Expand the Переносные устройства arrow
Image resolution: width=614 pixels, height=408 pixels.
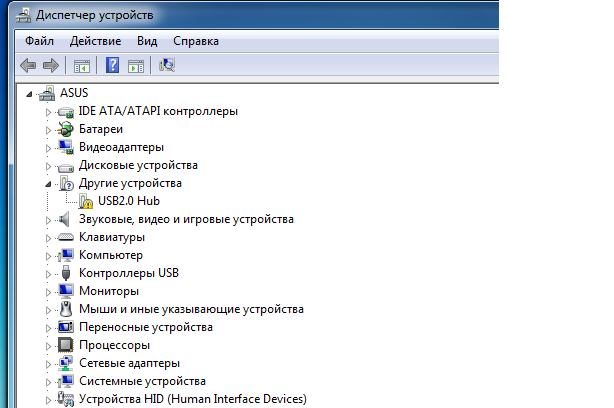(x=48, y=329)
